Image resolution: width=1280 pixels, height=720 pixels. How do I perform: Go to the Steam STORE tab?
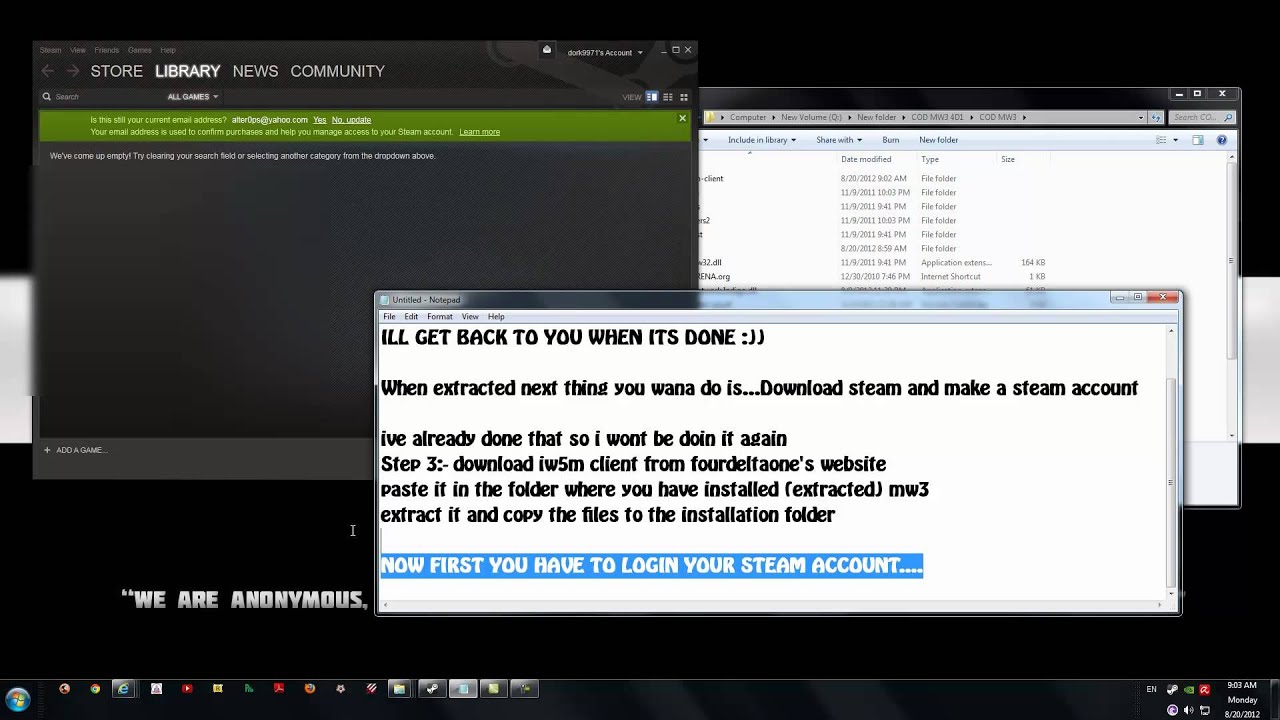tap(116, 71)
